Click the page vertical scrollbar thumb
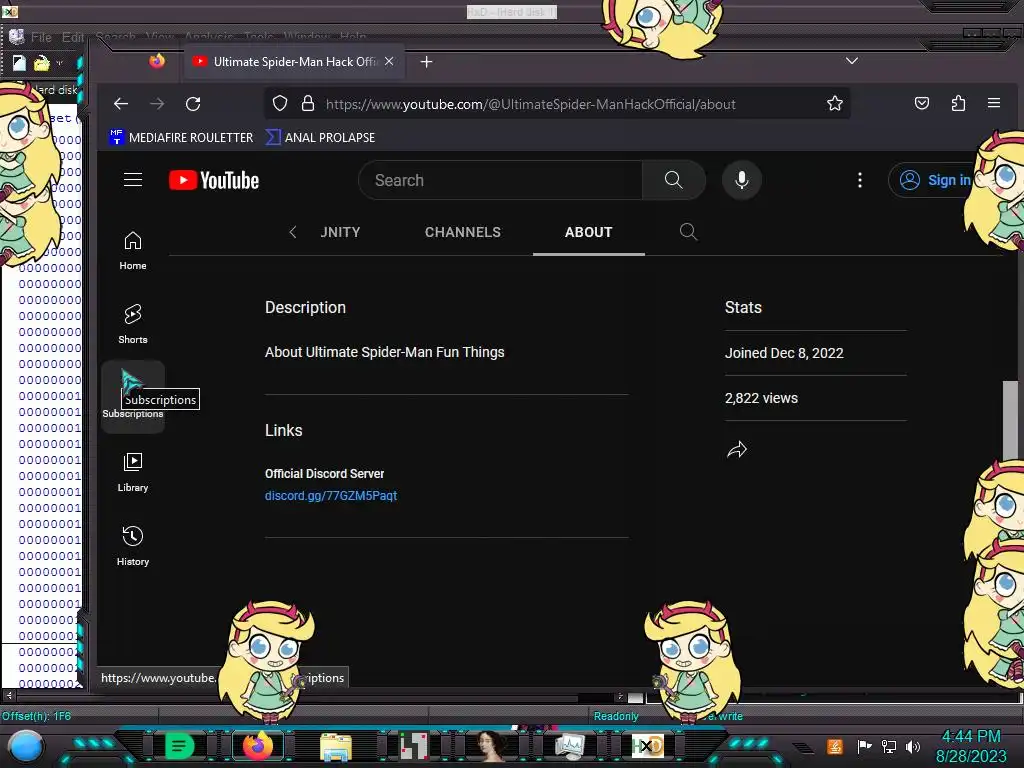Image resolution: width=1024 pixels, height=768 pixels. click(1010, 420)
